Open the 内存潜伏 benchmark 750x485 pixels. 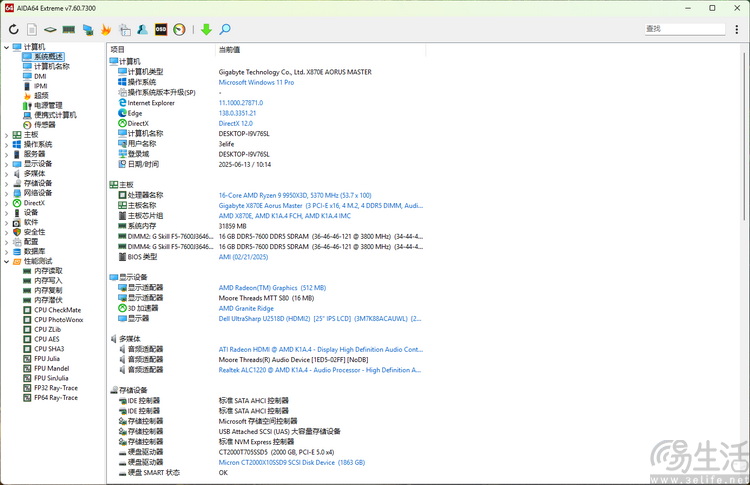click(x=43, y=300)
